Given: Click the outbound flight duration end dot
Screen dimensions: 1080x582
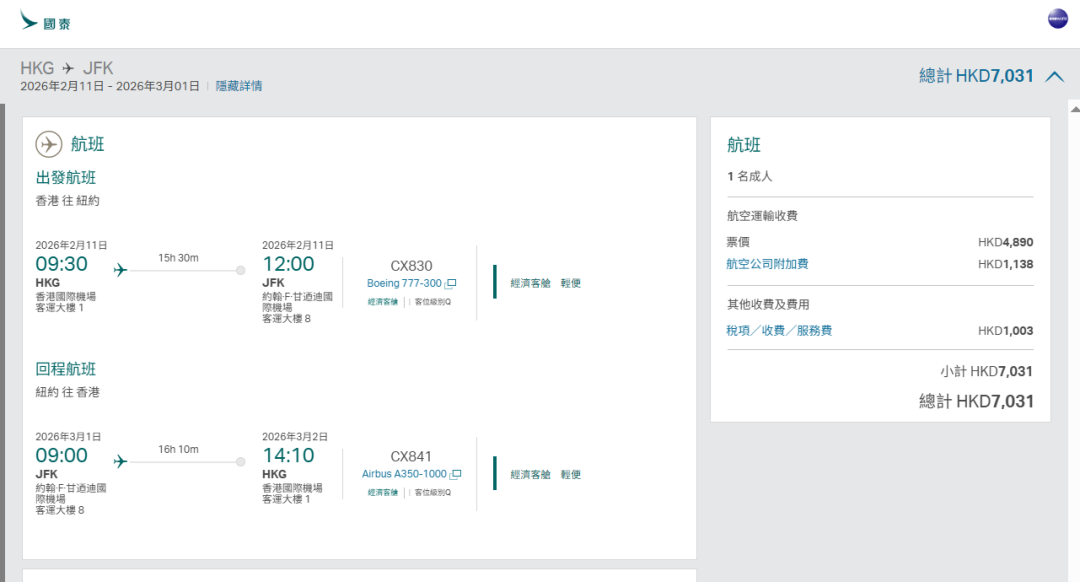Looking at the screenshot, I should tap(240, 270).
